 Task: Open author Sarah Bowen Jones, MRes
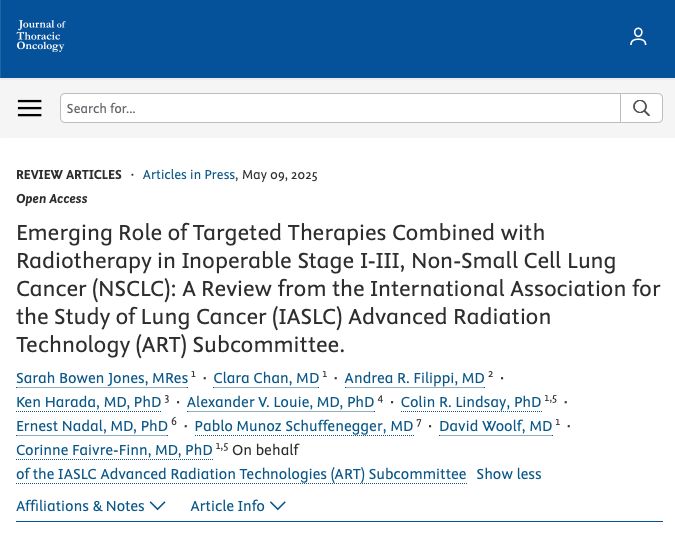(102, 378)
